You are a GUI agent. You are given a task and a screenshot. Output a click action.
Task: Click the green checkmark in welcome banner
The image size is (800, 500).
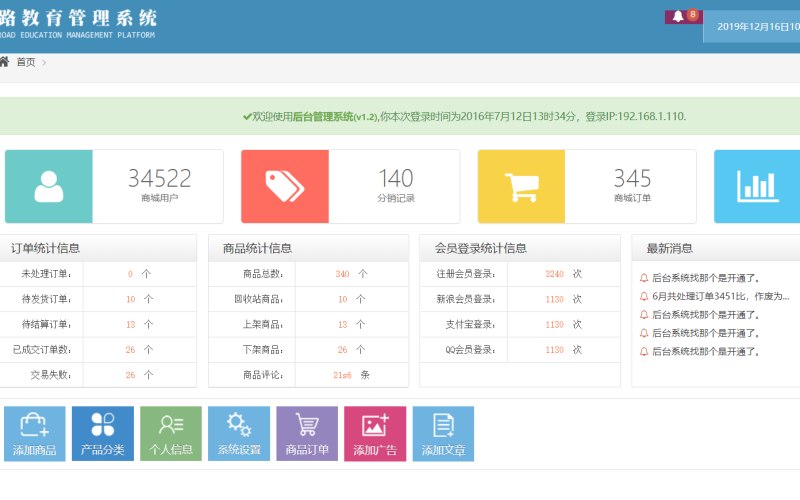coord(247,117)
